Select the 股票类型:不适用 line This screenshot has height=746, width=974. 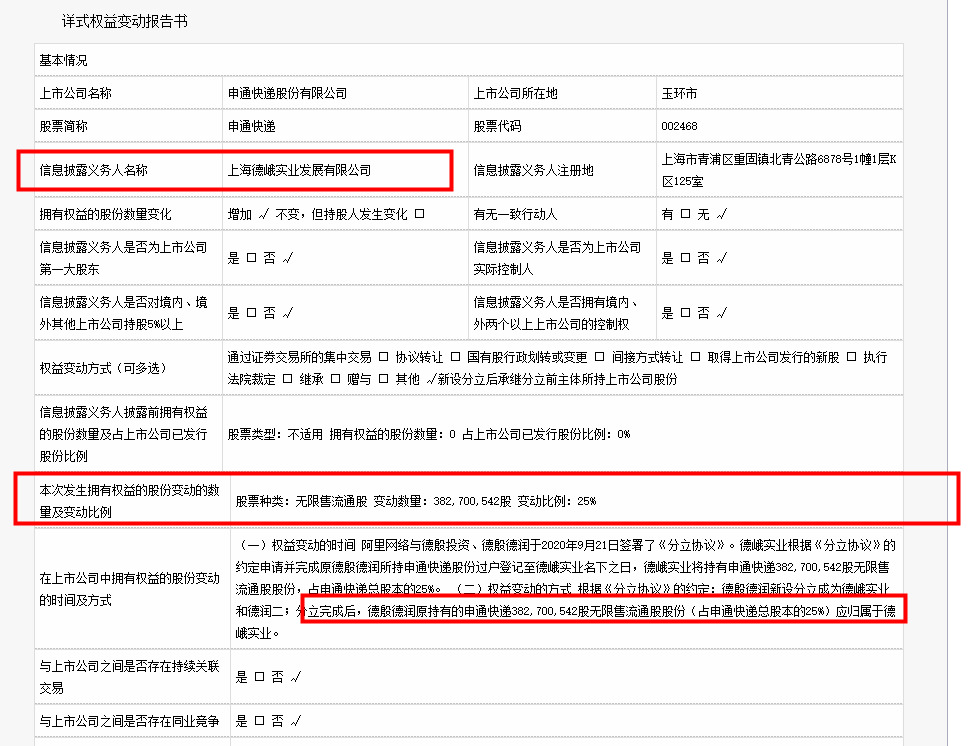click(x=429, y=434)
